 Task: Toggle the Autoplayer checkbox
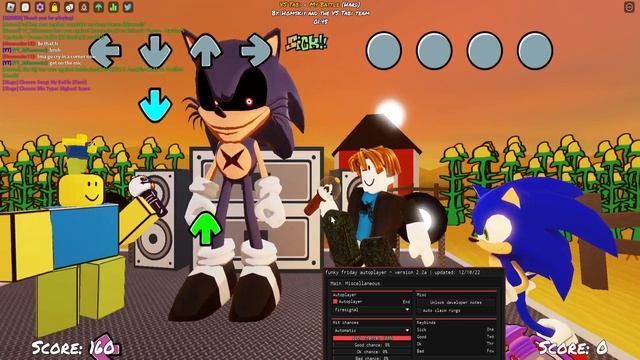pyautogui.click(x=335, y=302)
